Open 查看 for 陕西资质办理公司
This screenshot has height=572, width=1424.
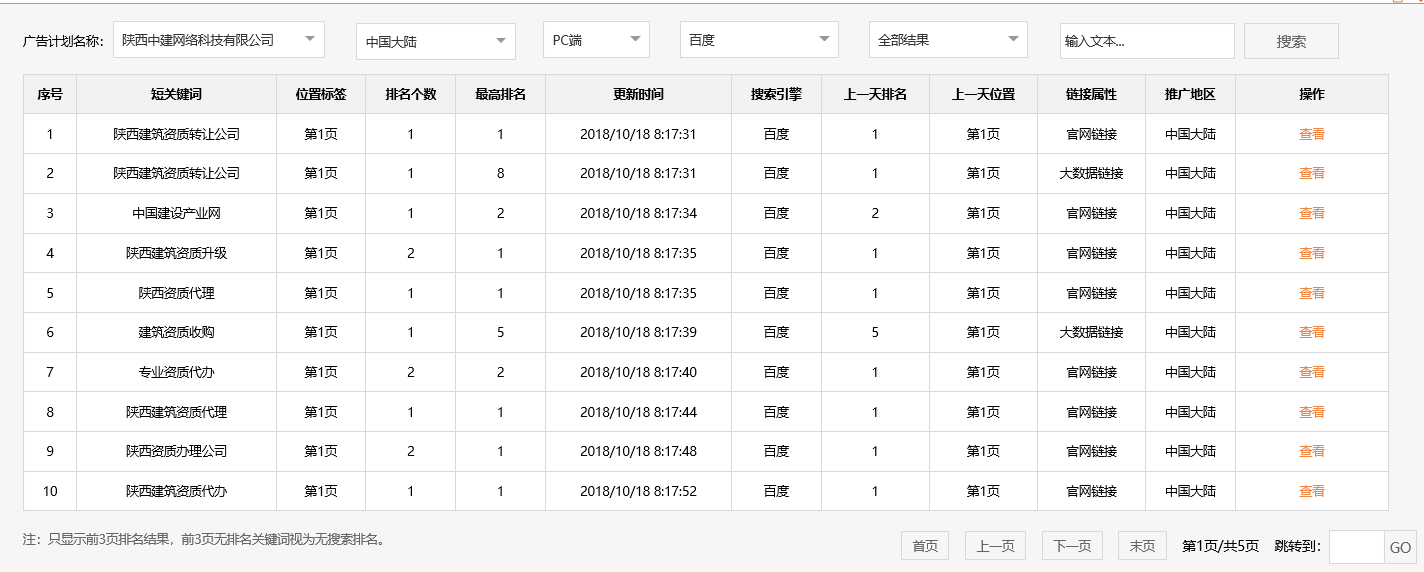[1311, 451]
